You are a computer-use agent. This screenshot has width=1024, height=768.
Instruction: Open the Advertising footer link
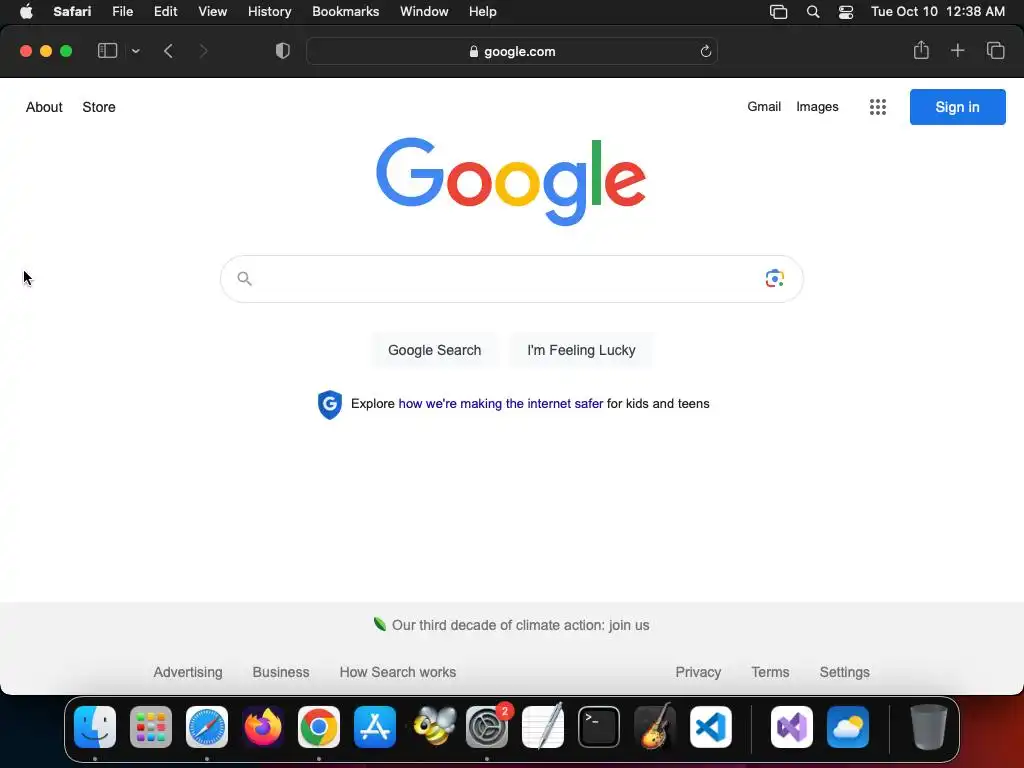tap(187, 672)
